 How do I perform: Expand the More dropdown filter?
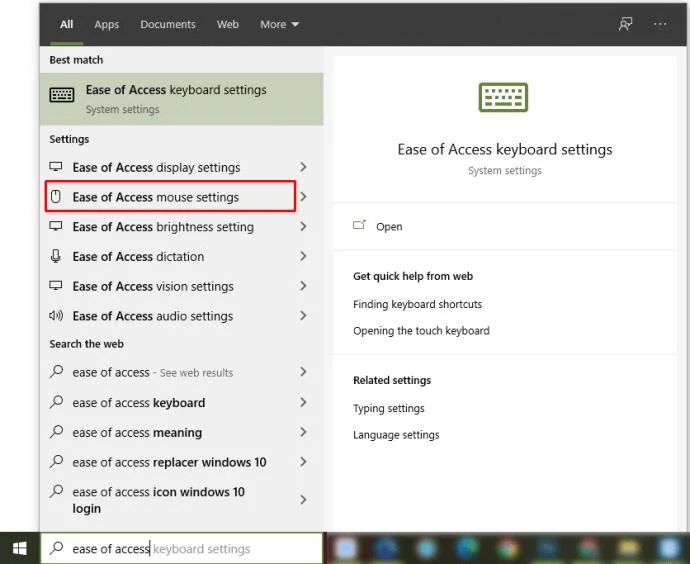279,24
